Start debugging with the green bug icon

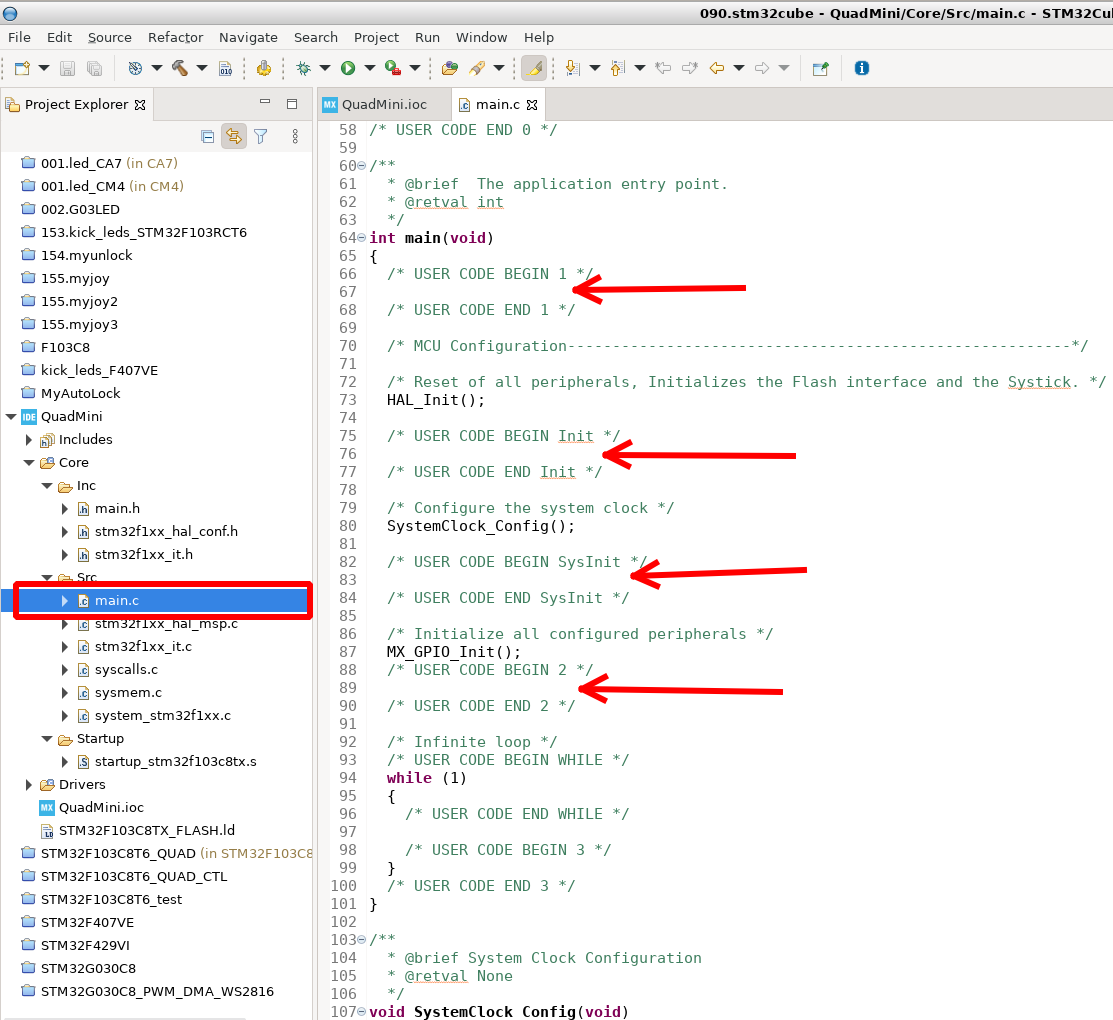click(304, 68)
